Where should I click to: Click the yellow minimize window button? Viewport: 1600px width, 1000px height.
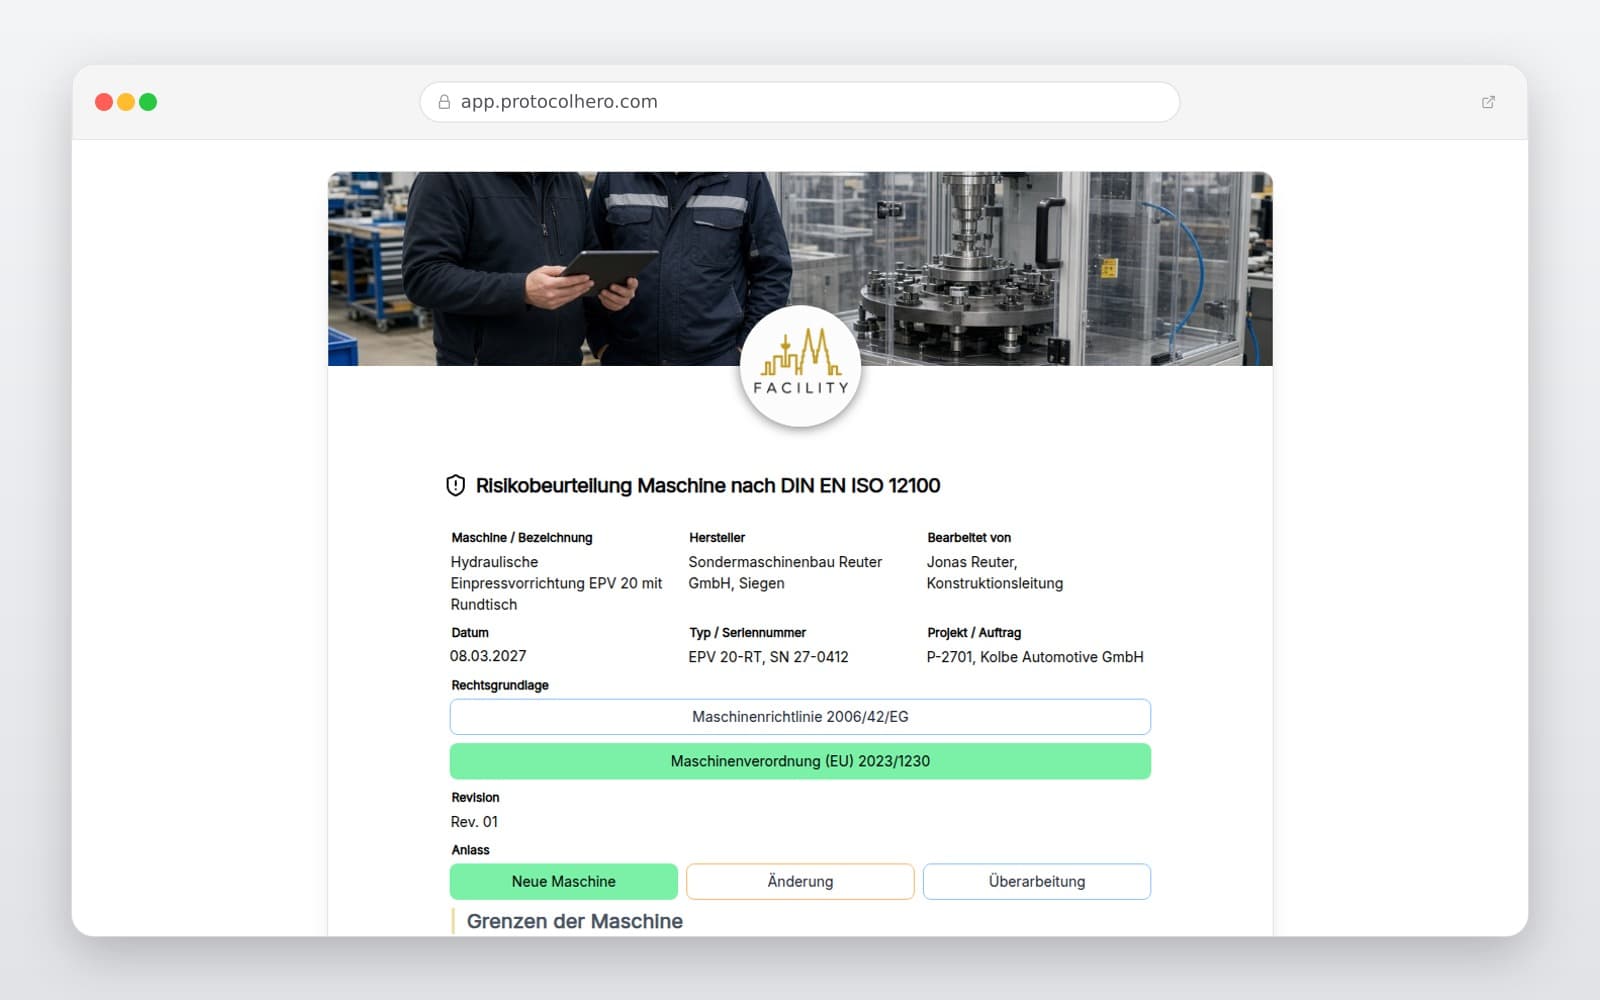click(x=126, y=102)
